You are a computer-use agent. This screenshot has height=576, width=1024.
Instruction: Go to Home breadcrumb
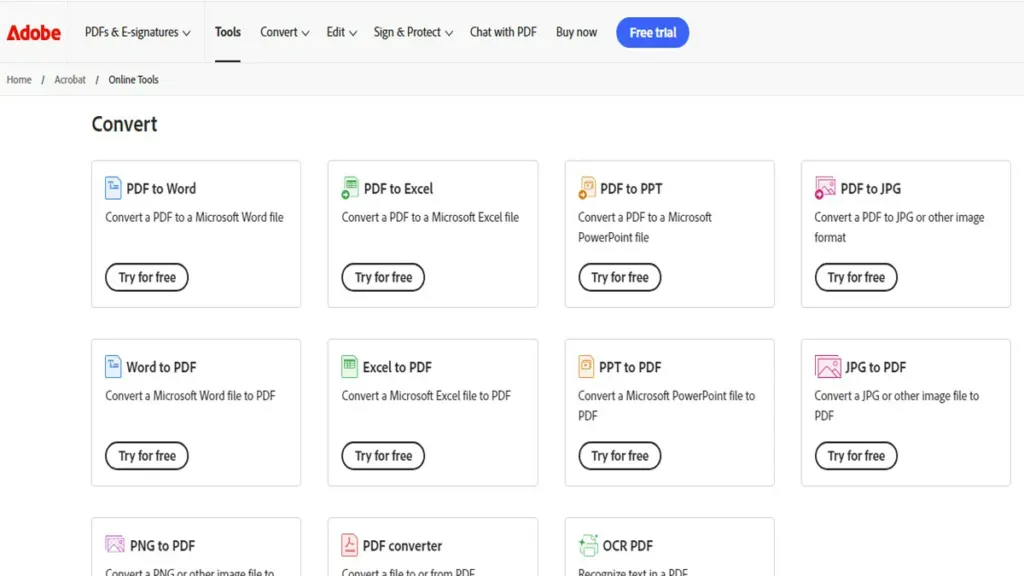(19, 80)
